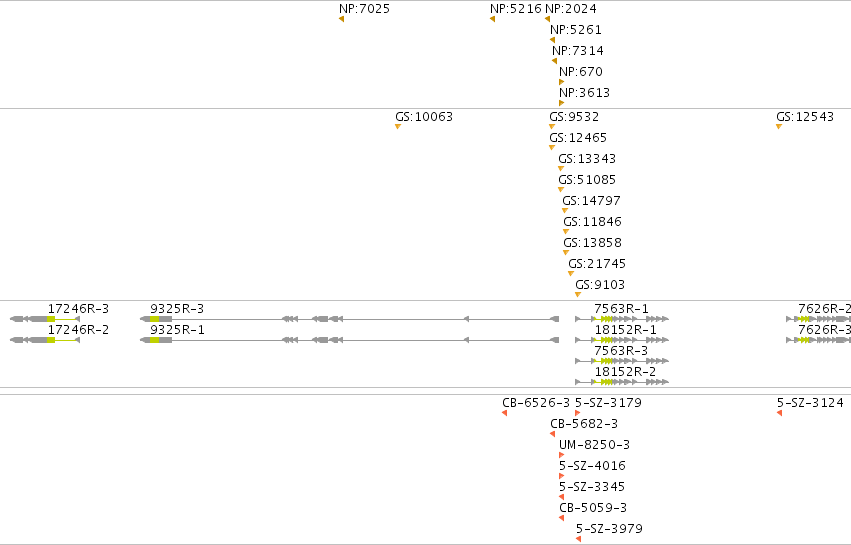The width and height of the screenshot is (851, 545).
Task: Click the gene model glyph under 7563R-1
Action: tap(622, 319)
